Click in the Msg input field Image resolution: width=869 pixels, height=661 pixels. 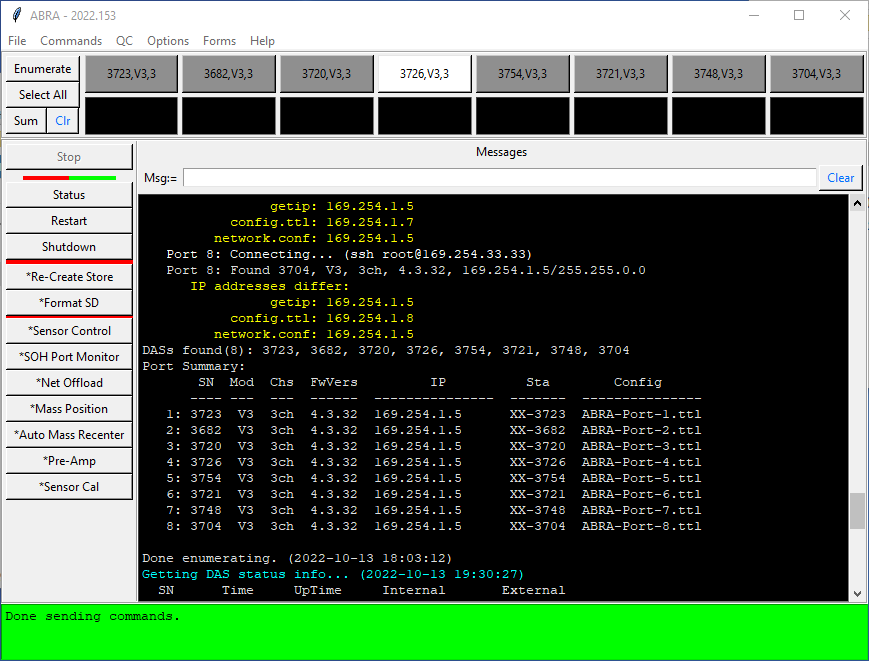499,178
